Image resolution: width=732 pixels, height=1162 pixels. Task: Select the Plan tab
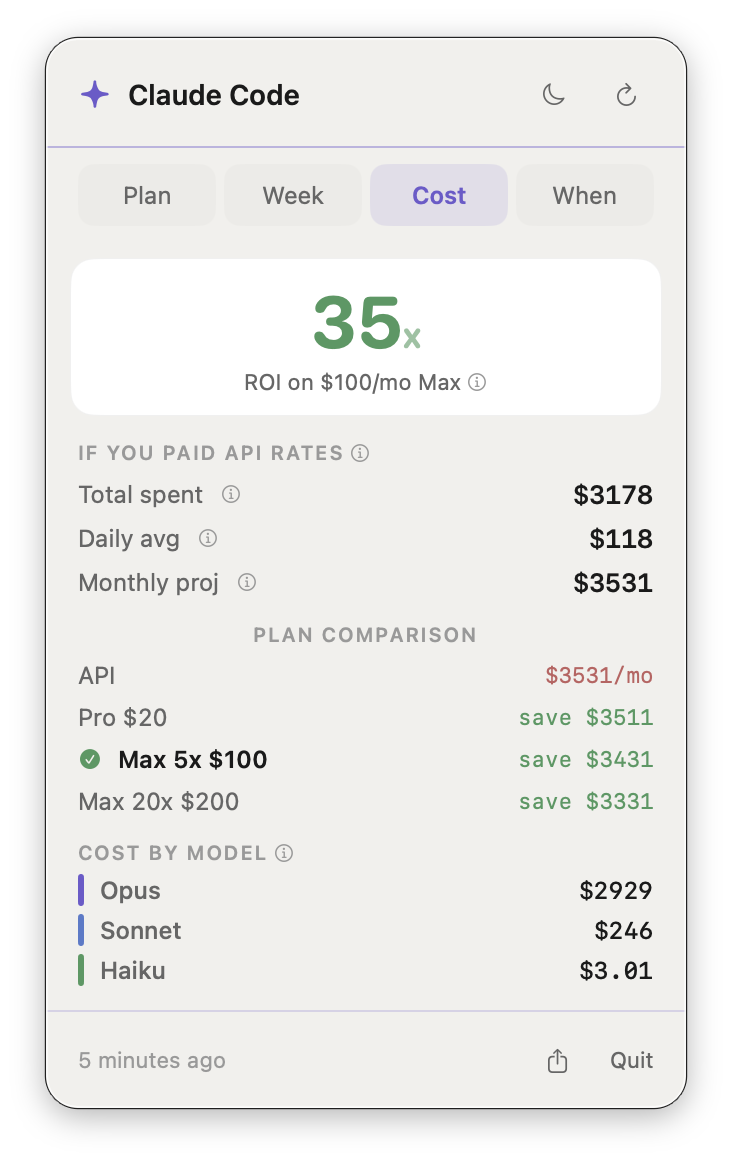click(146, 195)
